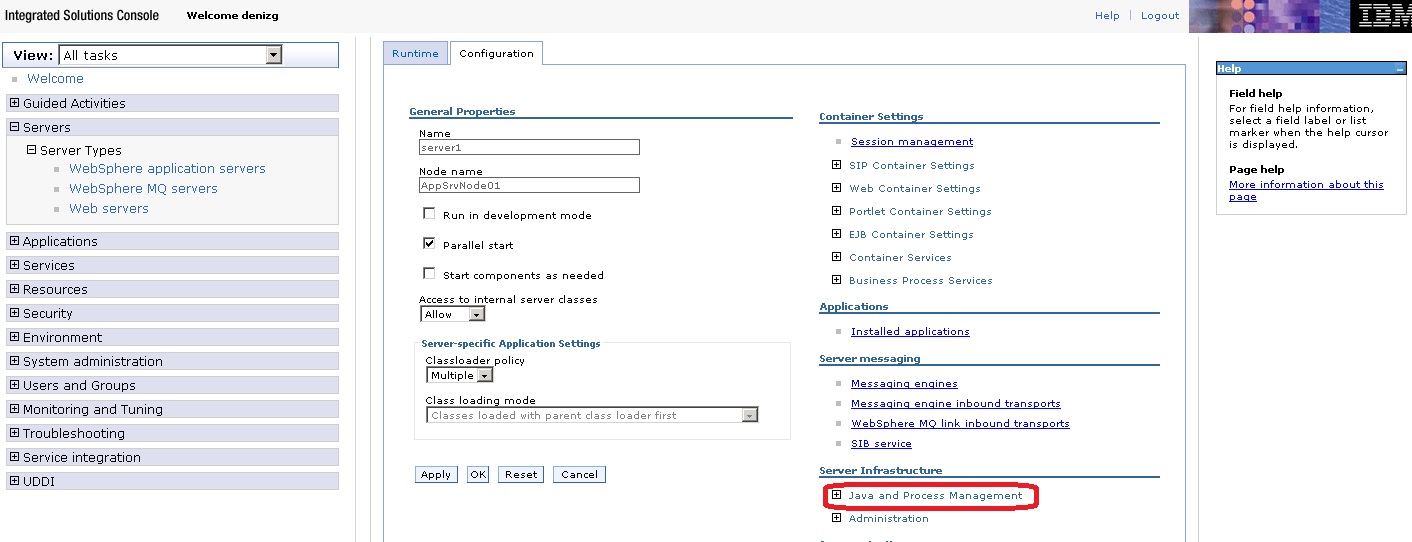
Task: Open Access to internal server classes dropdown
Action: point(476,314)
